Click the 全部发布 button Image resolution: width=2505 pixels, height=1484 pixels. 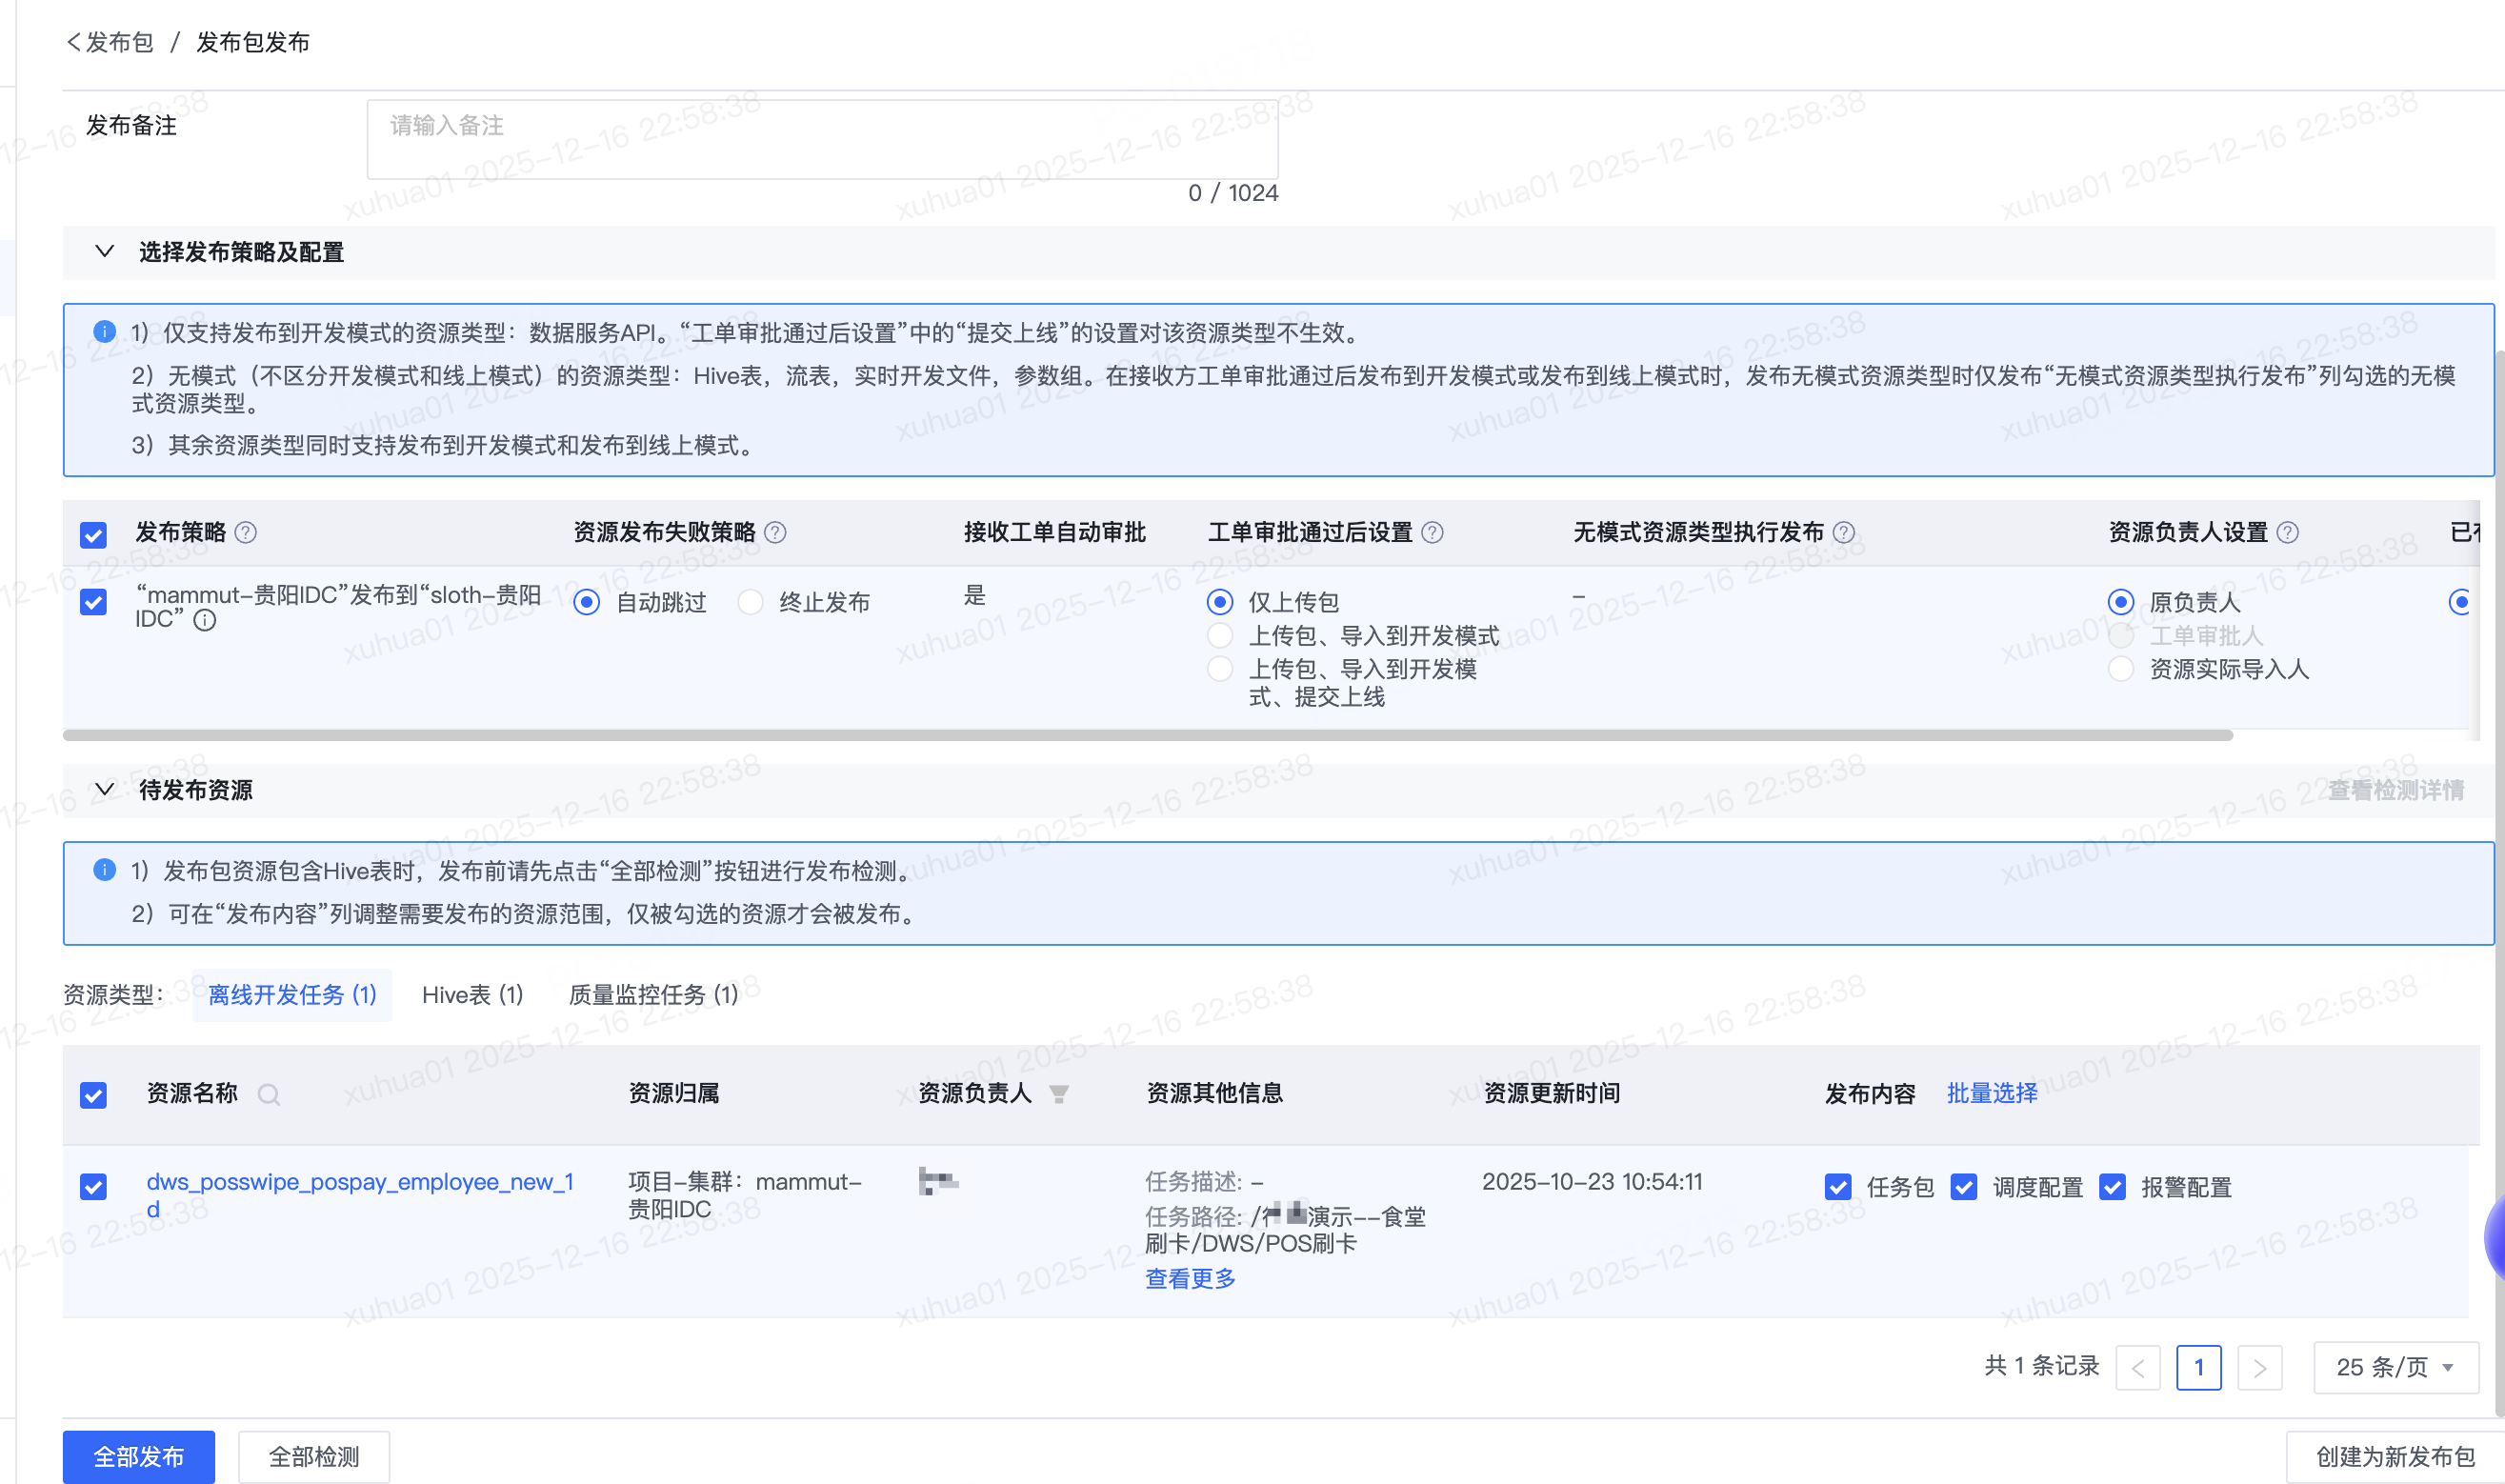pos(139,1456)
